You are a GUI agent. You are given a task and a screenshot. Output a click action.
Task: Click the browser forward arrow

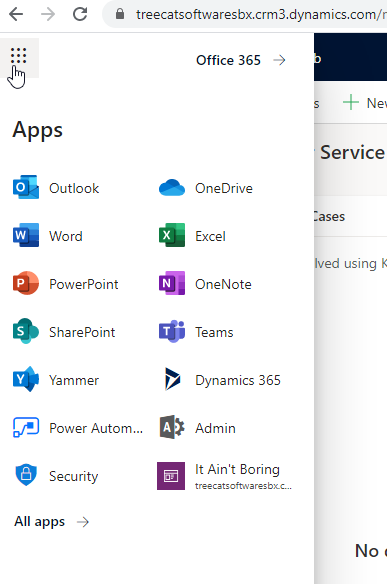coord(48,14)
